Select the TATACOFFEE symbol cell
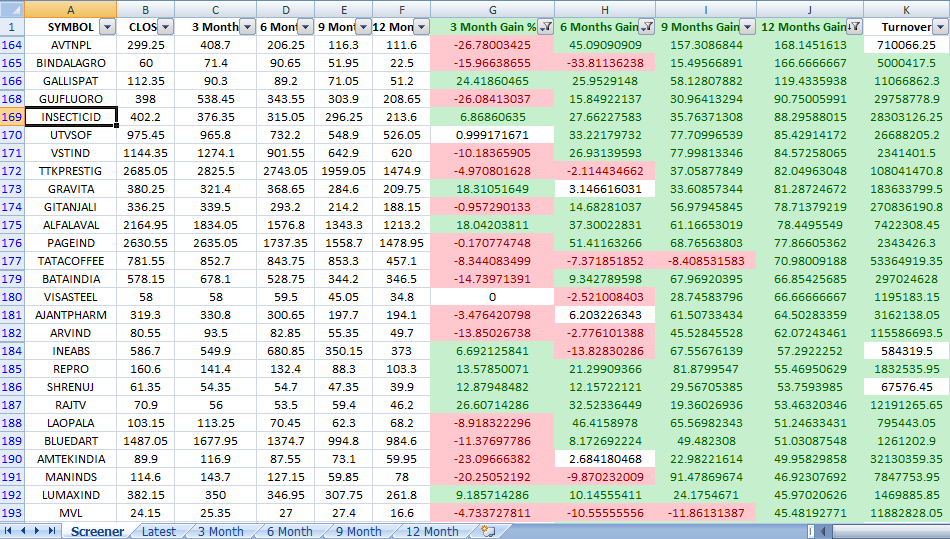Viewport: 950px width, 539px height. coord(70,261)
